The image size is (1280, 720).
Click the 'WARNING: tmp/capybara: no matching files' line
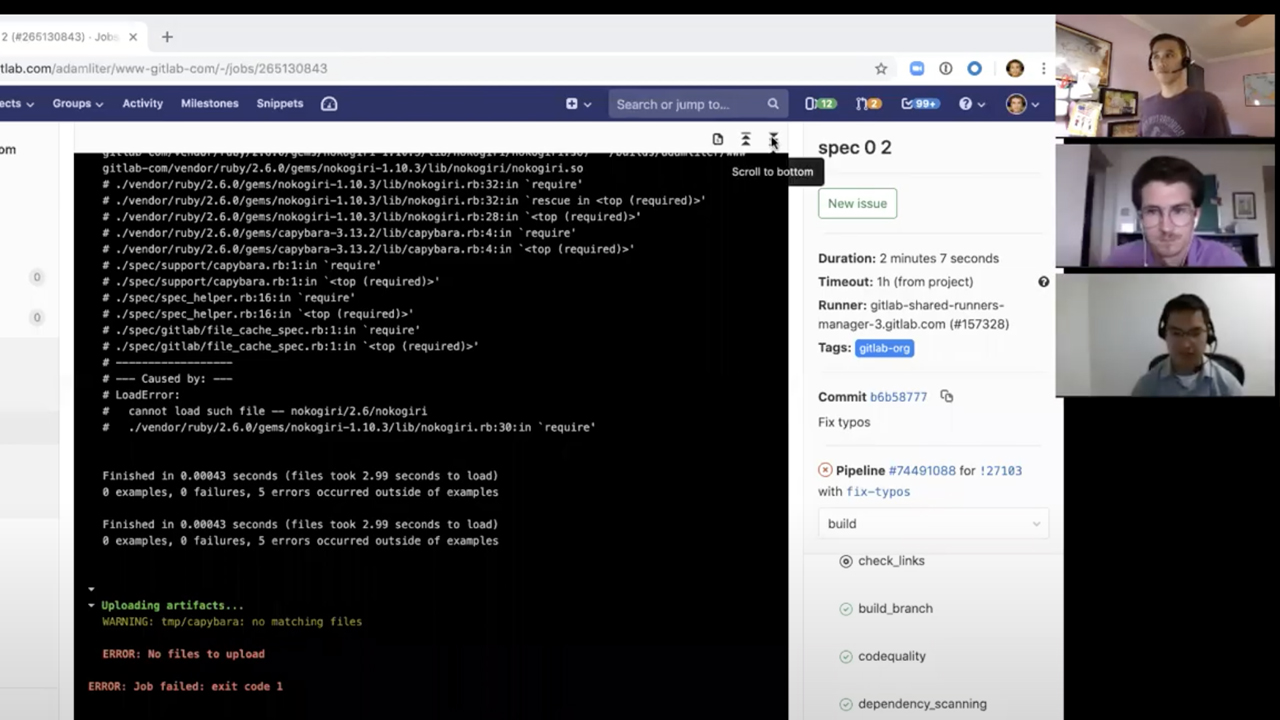coord(232,622)
